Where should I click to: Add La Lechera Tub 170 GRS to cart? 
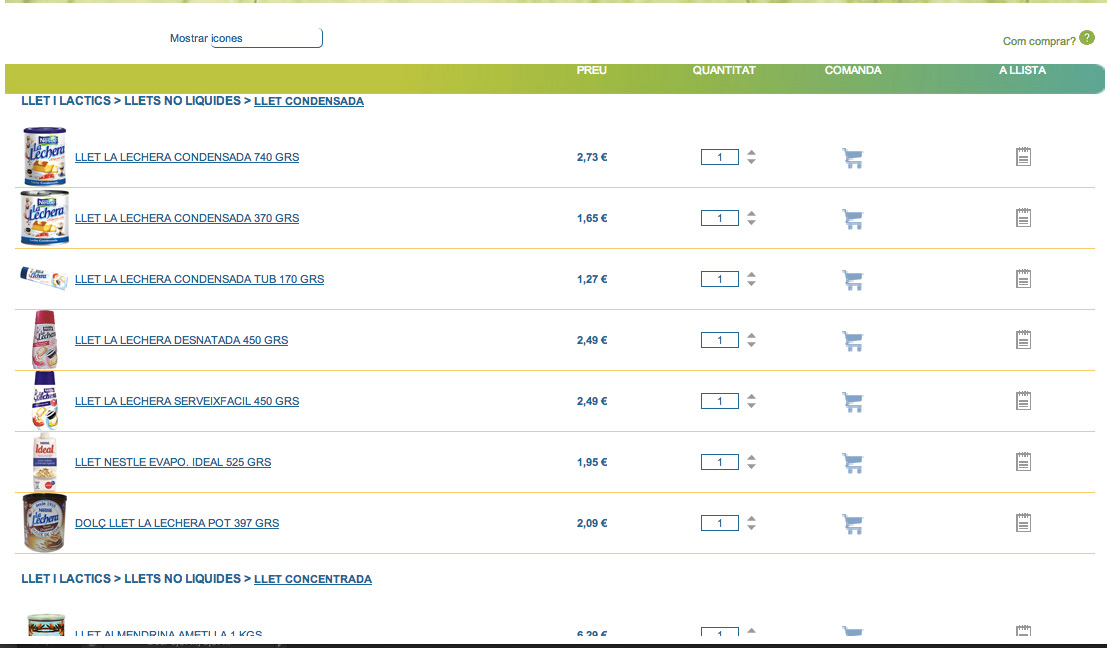tap(852, 280)
